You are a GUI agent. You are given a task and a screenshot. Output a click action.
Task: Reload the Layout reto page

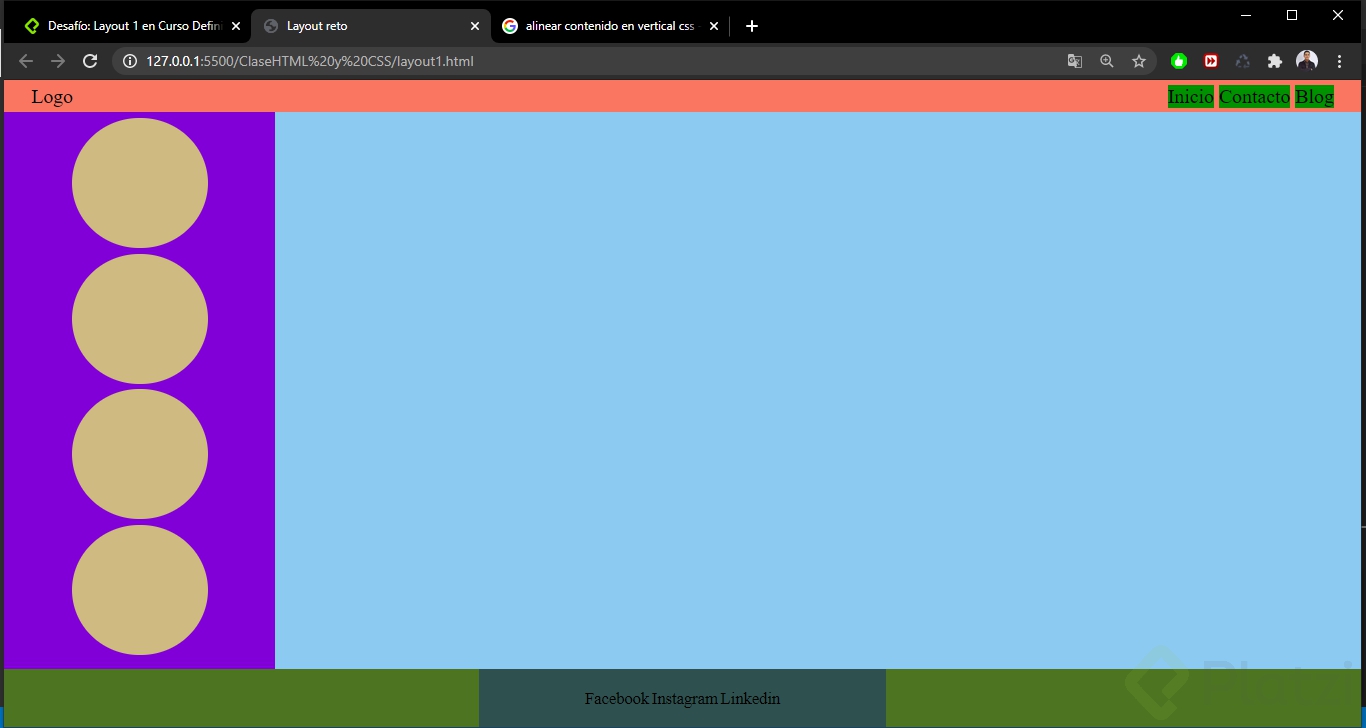tap(90, 61)
